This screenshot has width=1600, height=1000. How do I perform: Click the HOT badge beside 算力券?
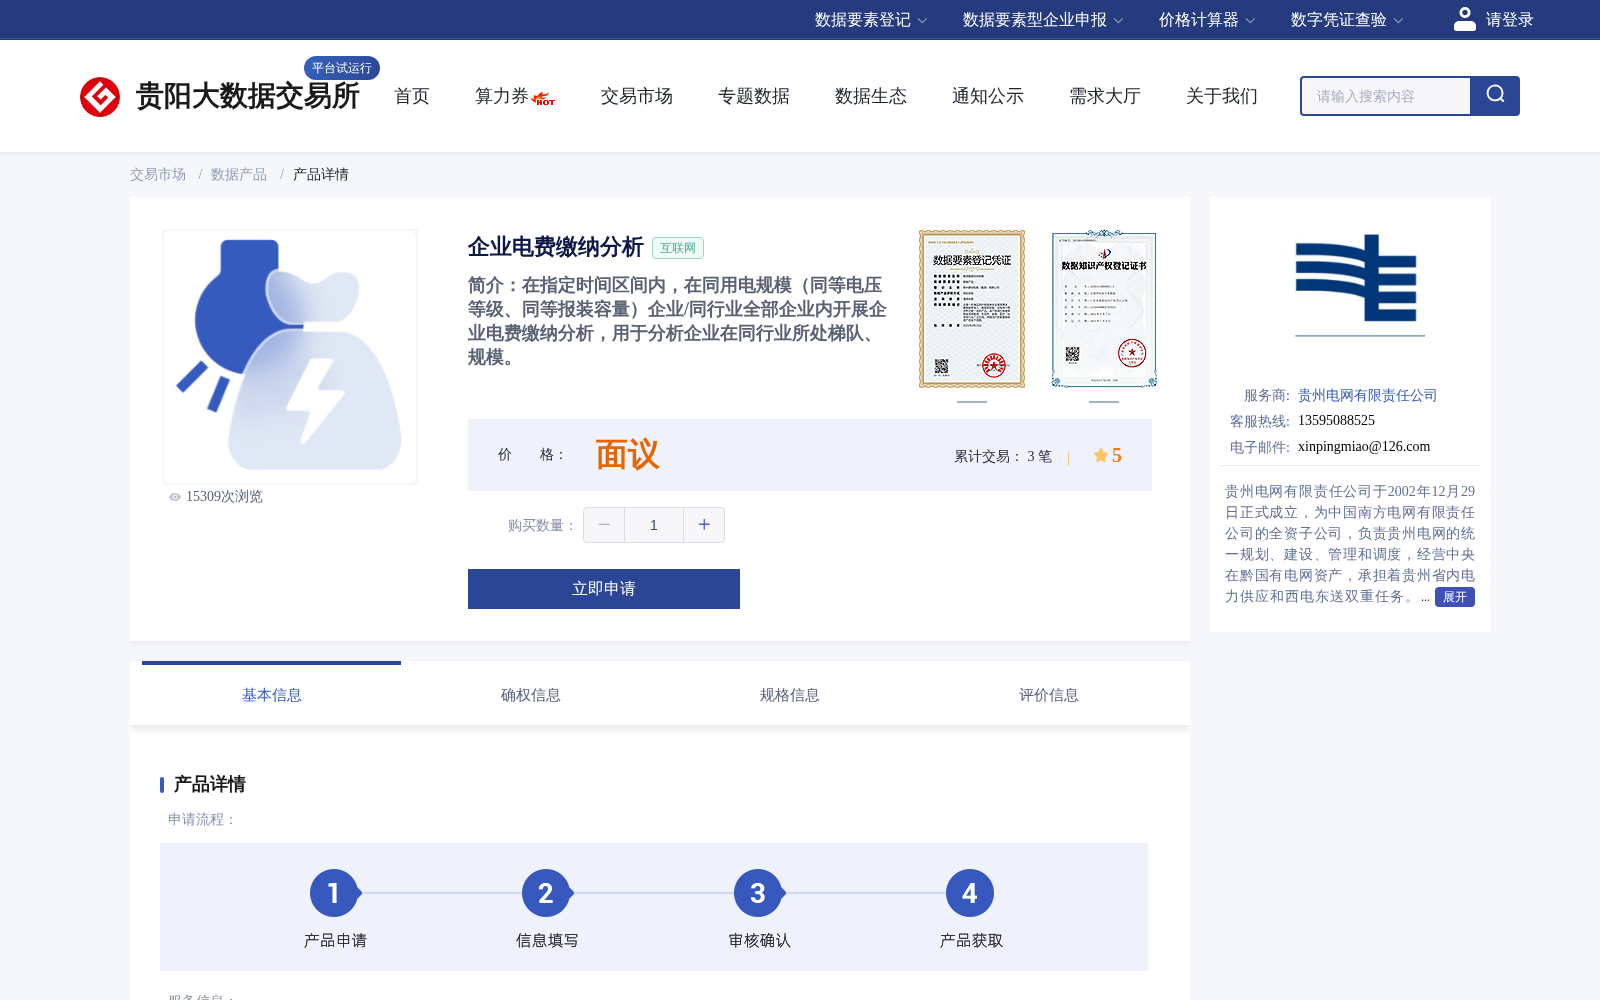pos(543,98)
